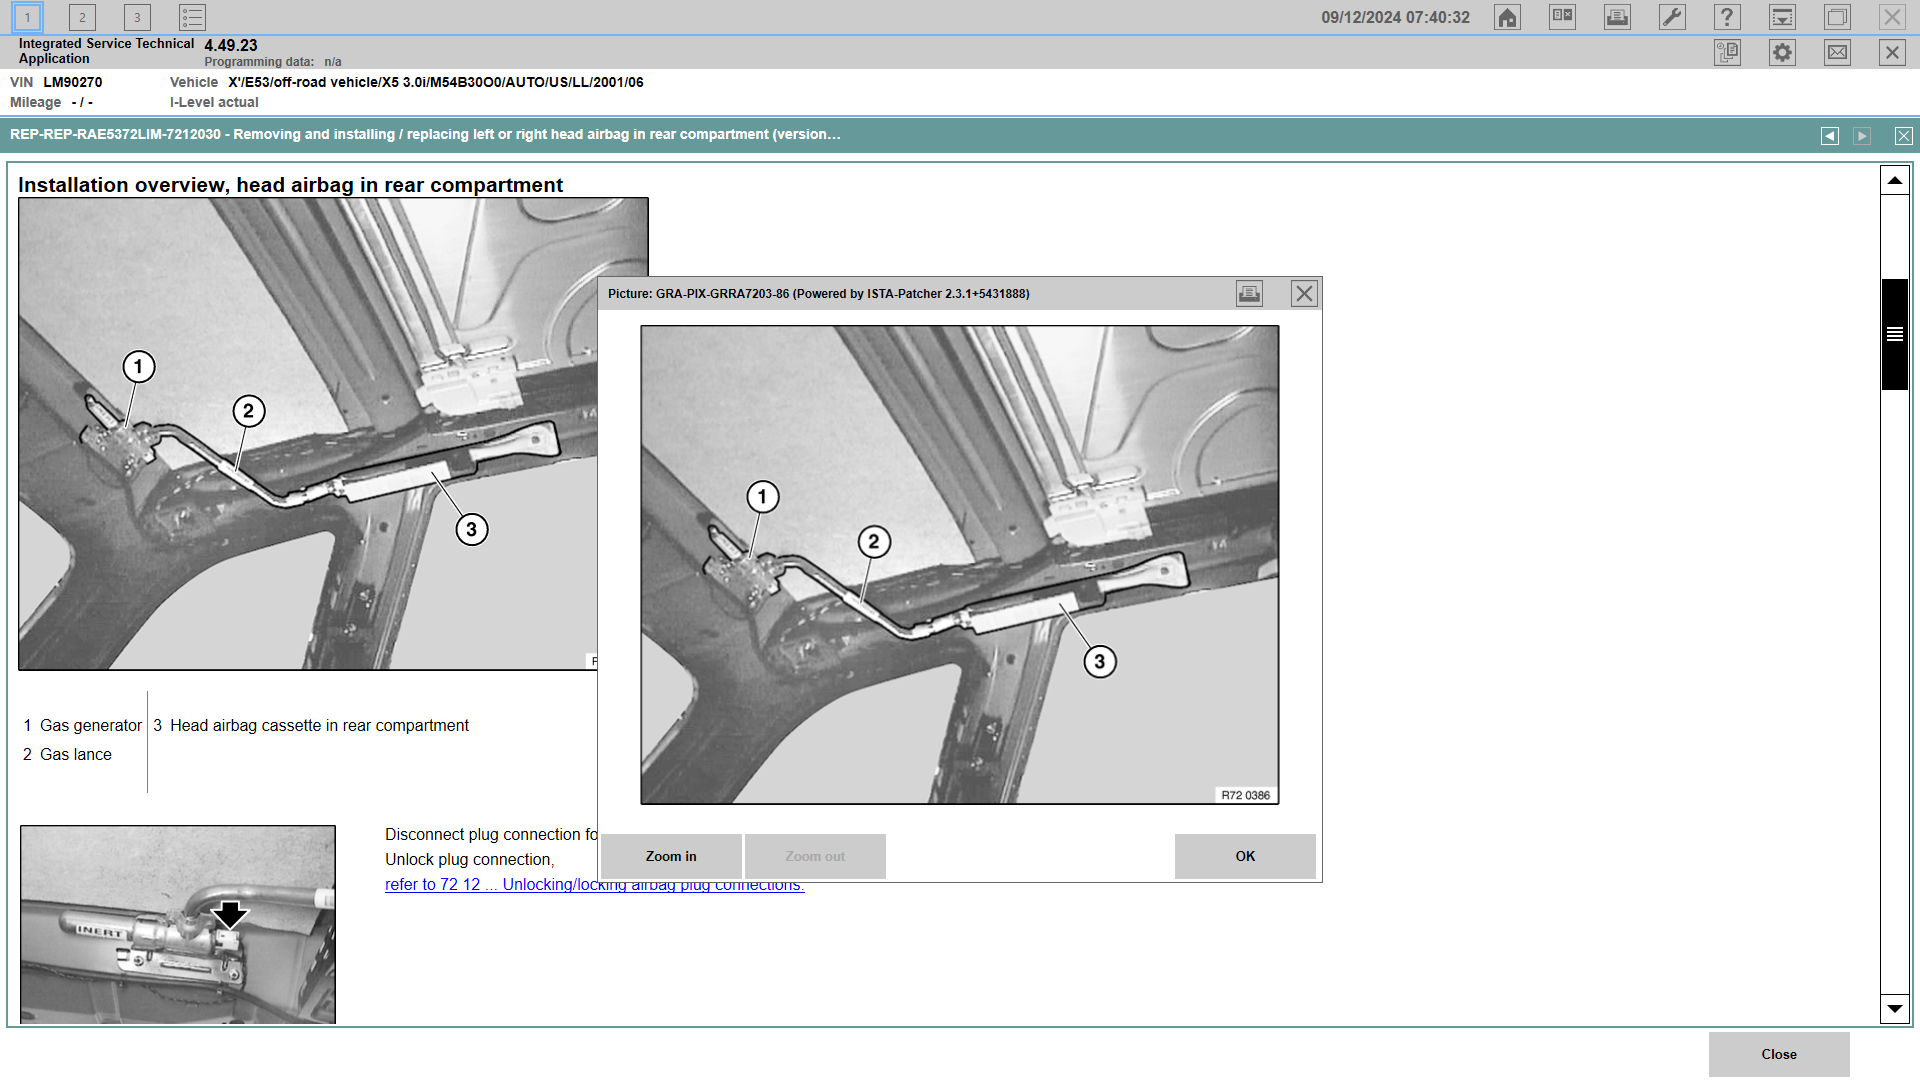Image resolution: width=1920 pixels, height=1080 pixels.
Task: Switch to session tab 1
Action: (27, 17)
